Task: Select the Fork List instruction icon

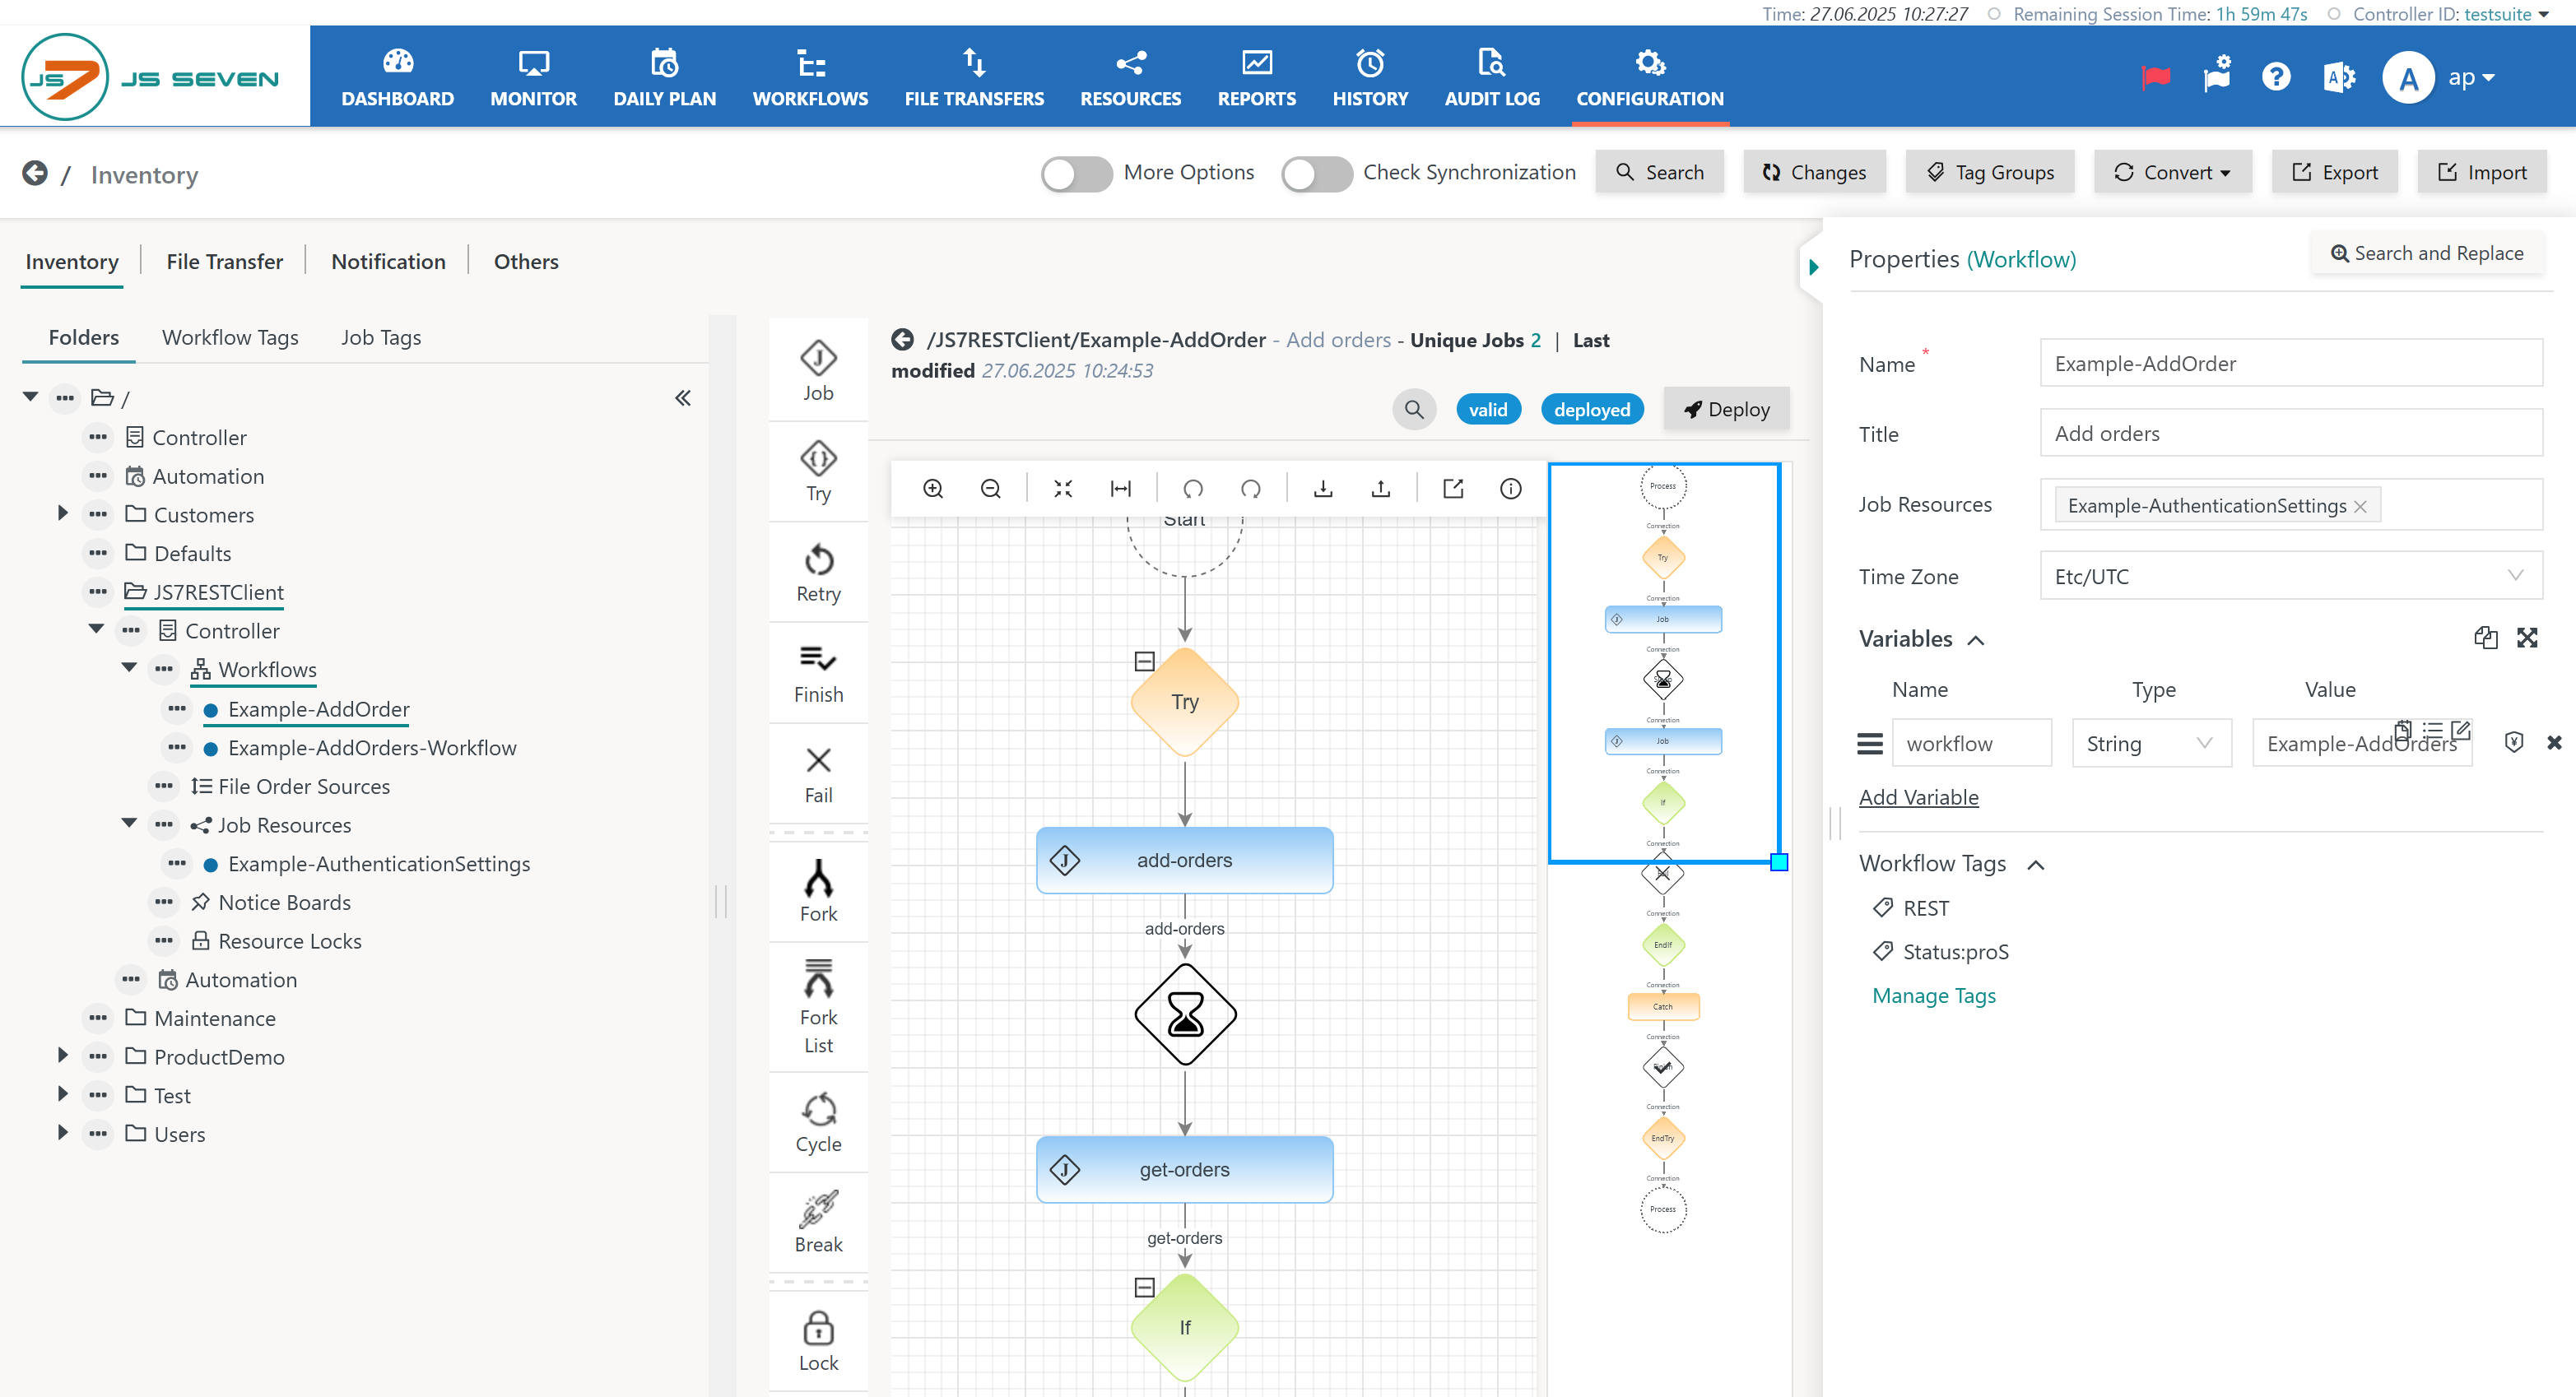Action: 818,980
